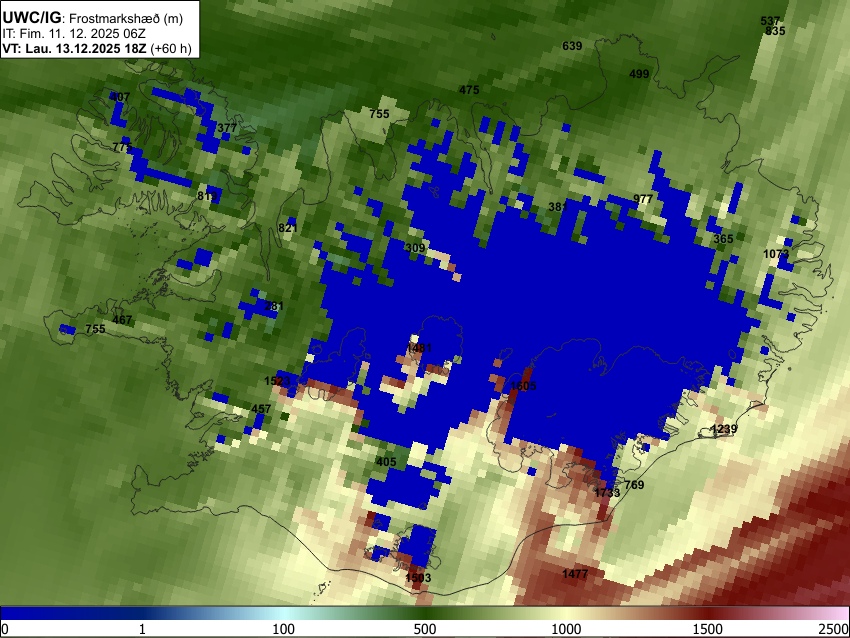Click the 309 value label
Image resolution: width=850 pixels, height=638 pixels.
[x=415, y=248]
